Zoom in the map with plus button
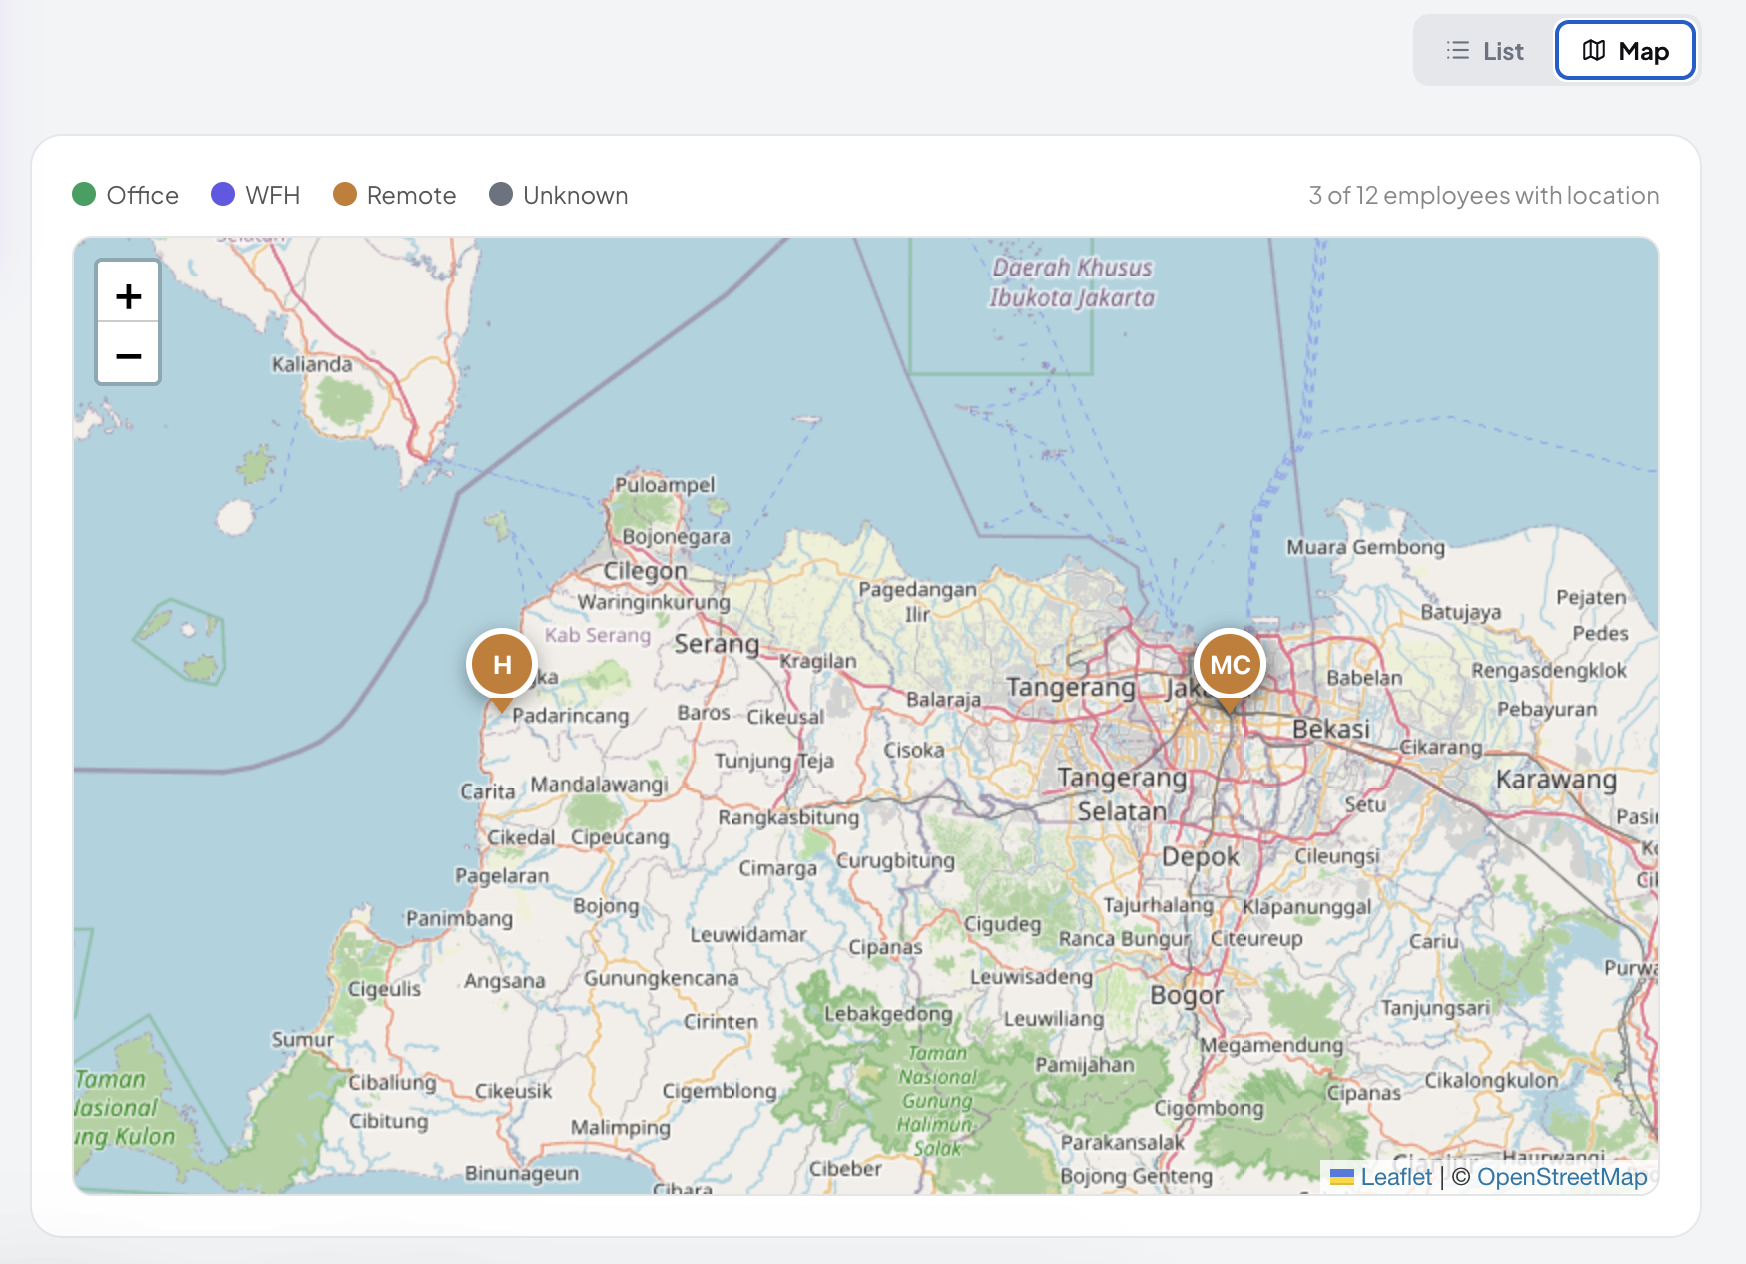 pos(128,295)
